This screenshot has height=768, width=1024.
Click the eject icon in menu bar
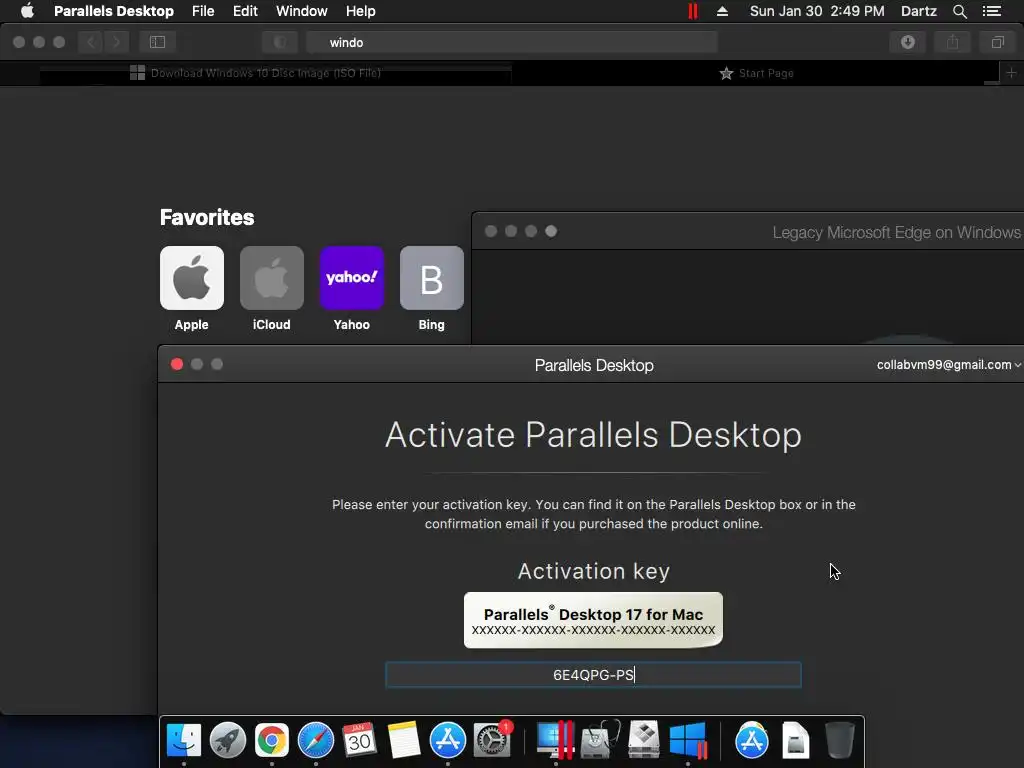tap(722, 11)
